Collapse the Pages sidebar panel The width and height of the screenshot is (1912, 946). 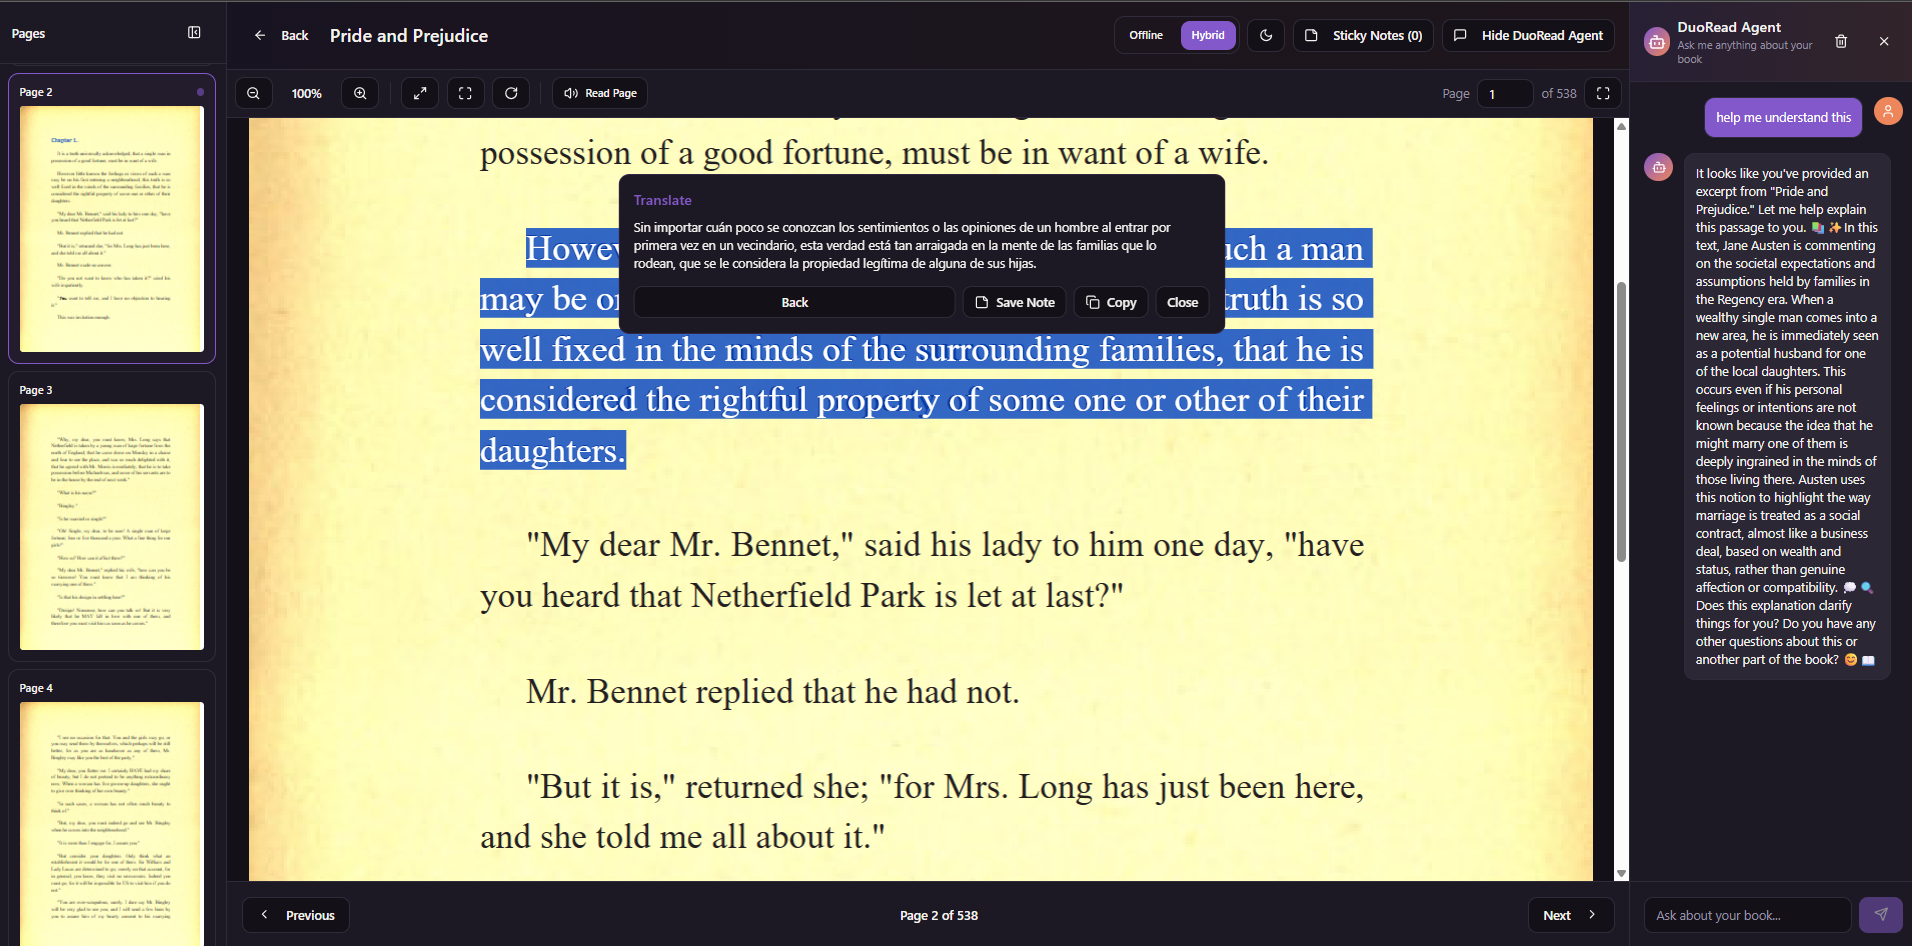[x=194, y=33]
